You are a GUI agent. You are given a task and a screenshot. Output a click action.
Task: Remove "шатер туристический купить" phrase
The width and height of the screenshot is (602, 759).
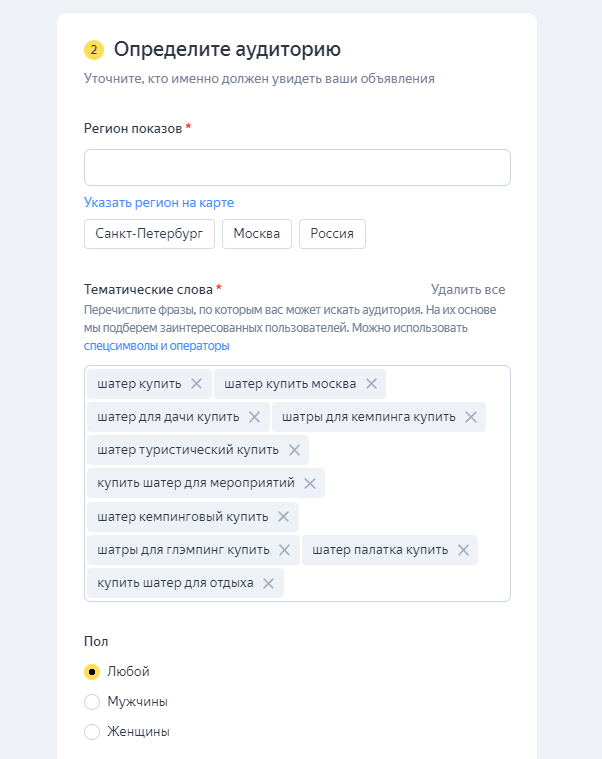coord(294,450)
